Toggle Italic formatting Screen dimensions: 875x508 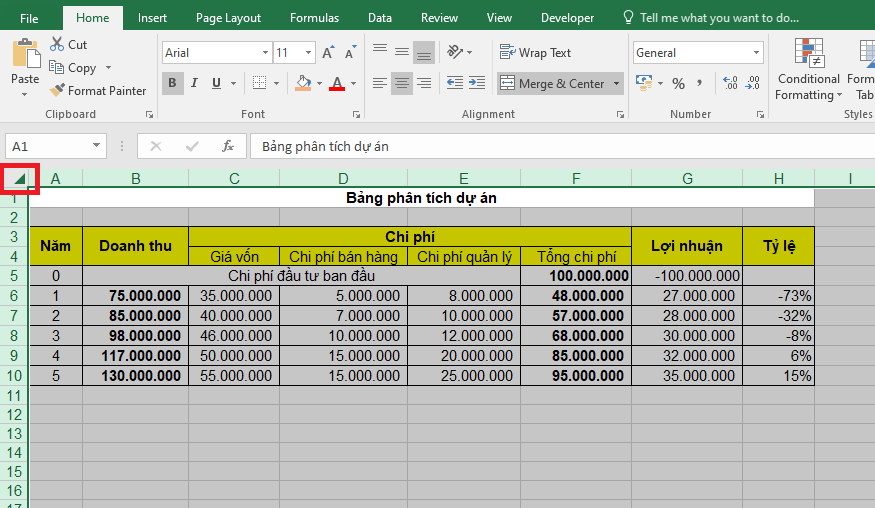tap(194, 83)
